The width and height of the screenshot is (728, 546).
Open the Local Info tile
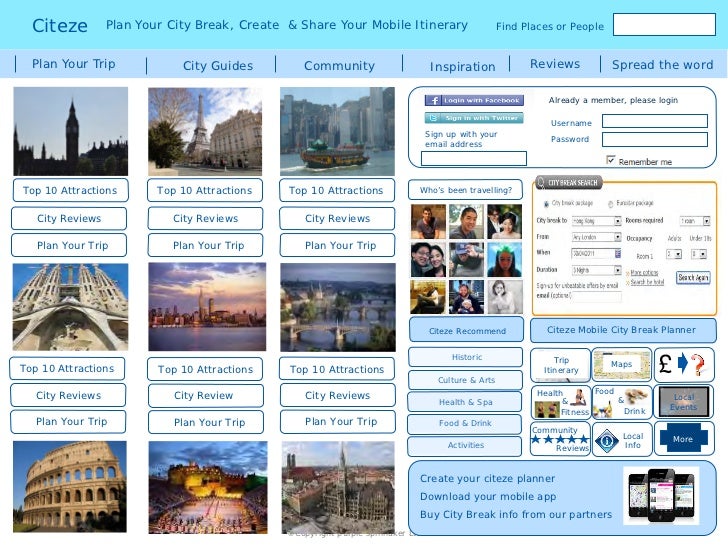coord(622,439)
